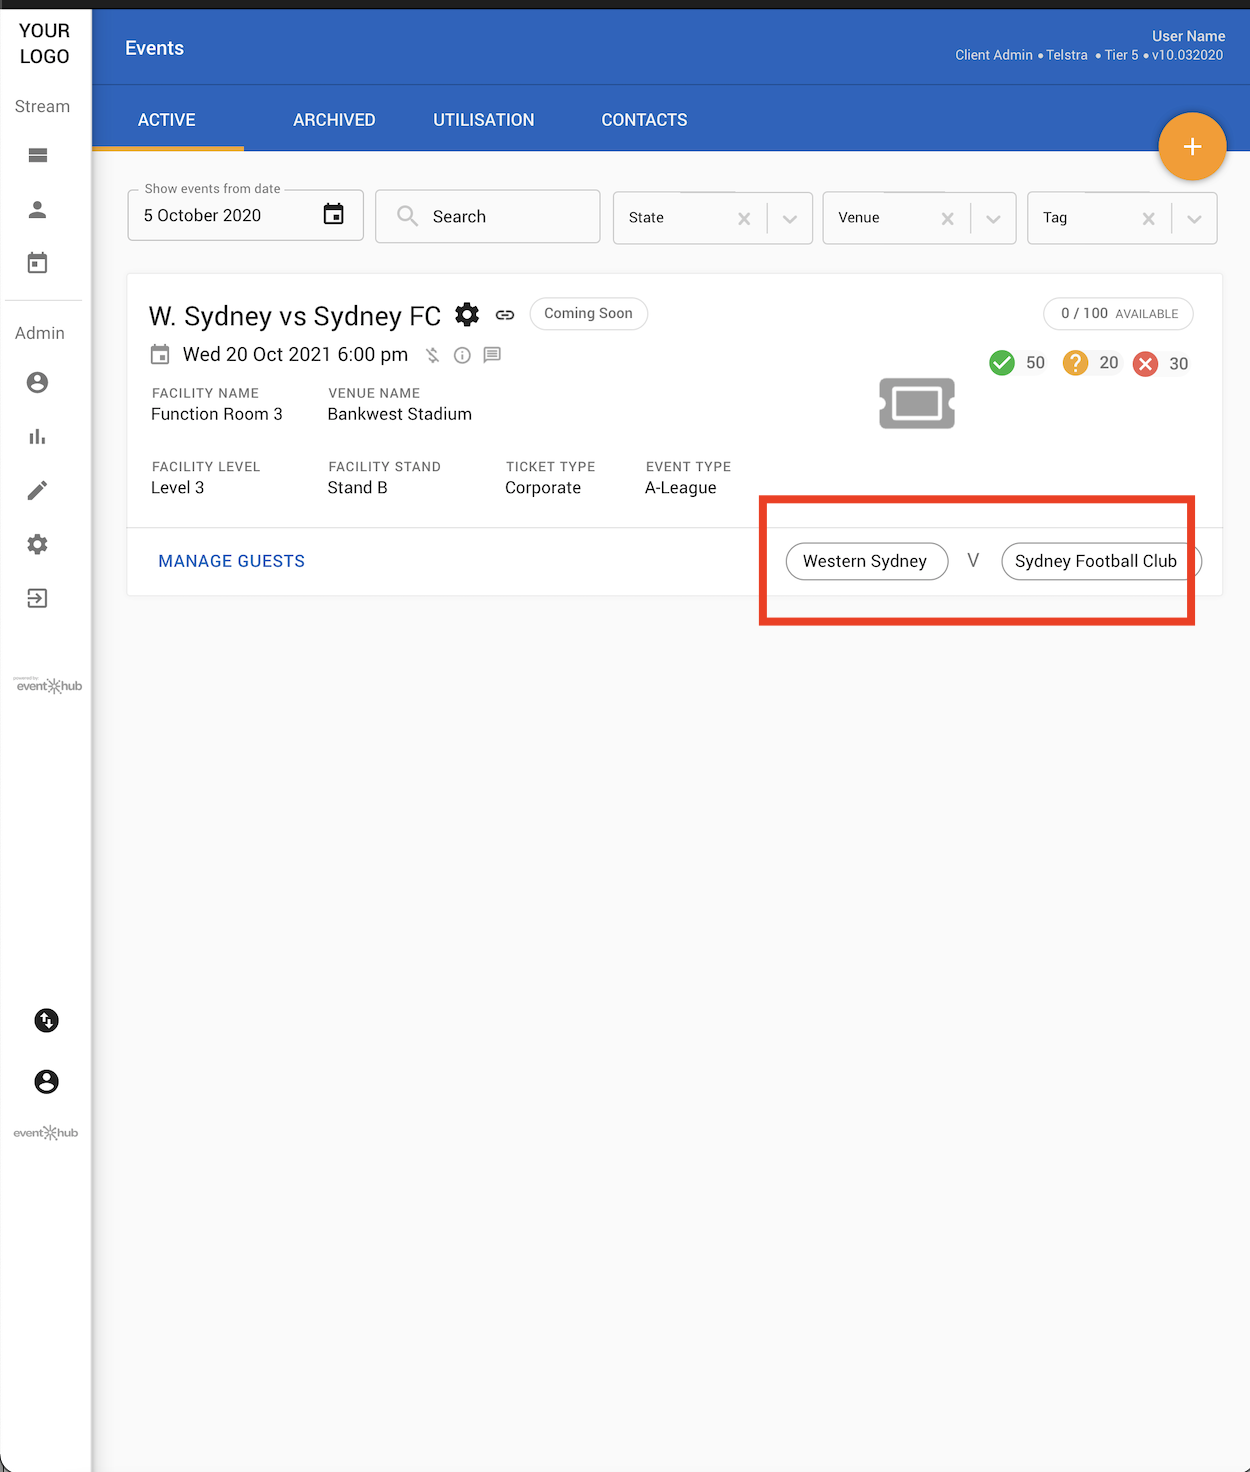Click the Corporate ticket type value
This screenshot has height=1472, width=1250.
[543, 488]
